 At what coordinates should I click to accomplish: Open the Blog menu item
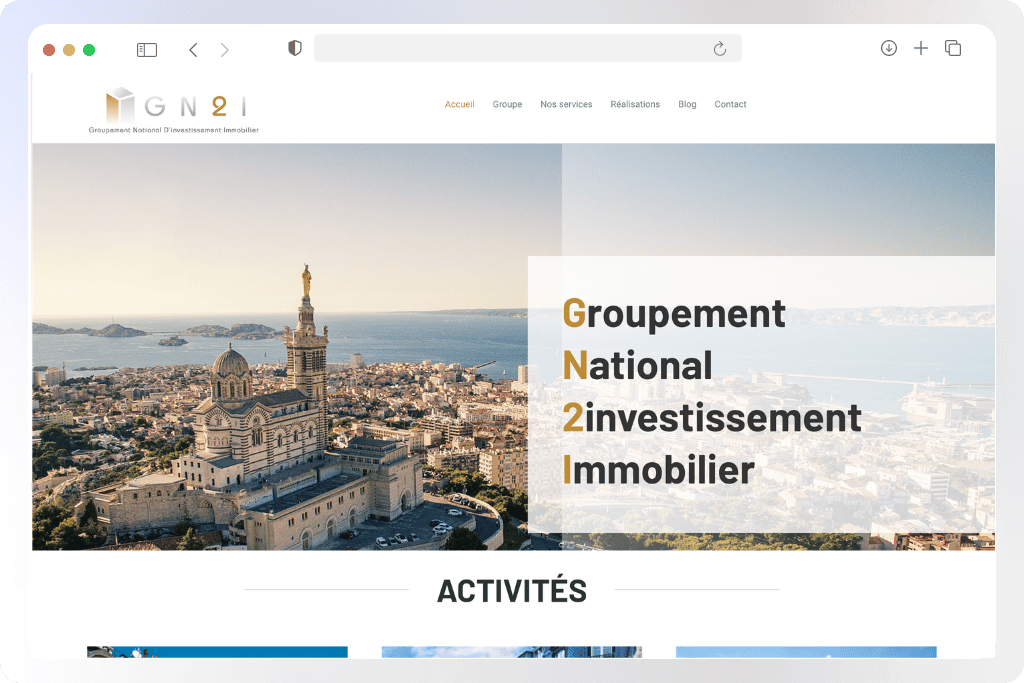click(x=687, y=104)
